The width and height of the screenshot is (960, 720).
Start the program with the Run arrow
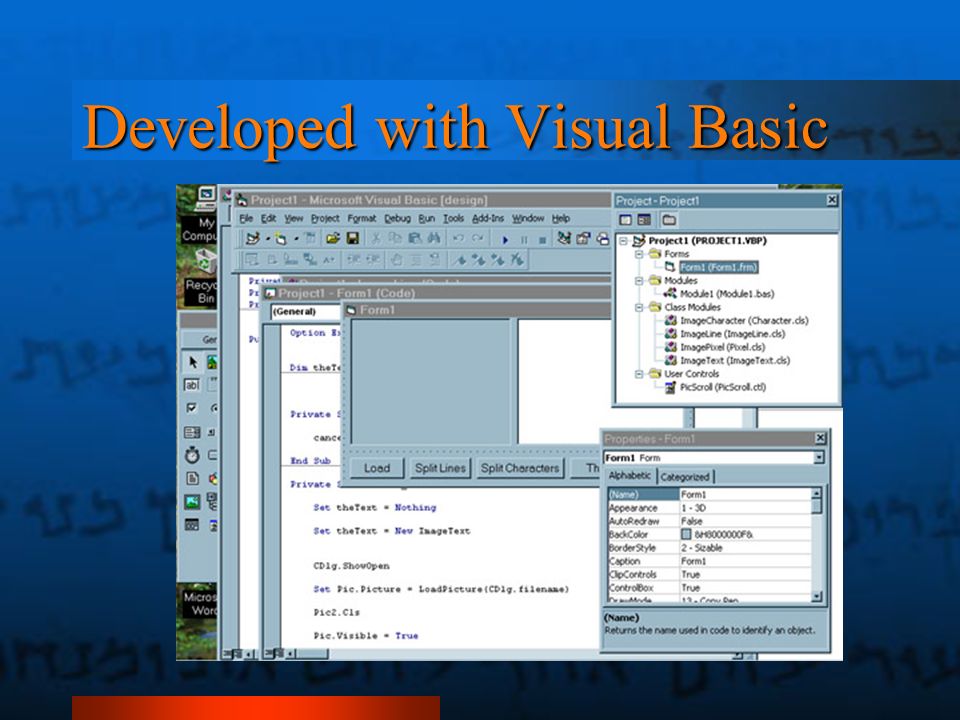[x=505, y=240]
